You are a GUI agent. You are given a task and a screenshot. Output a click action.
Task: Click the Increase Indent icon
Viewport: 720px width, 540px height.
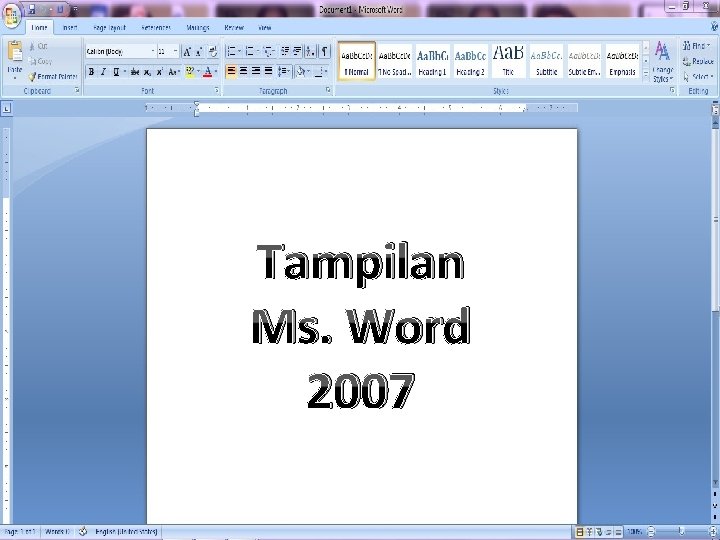297,51
